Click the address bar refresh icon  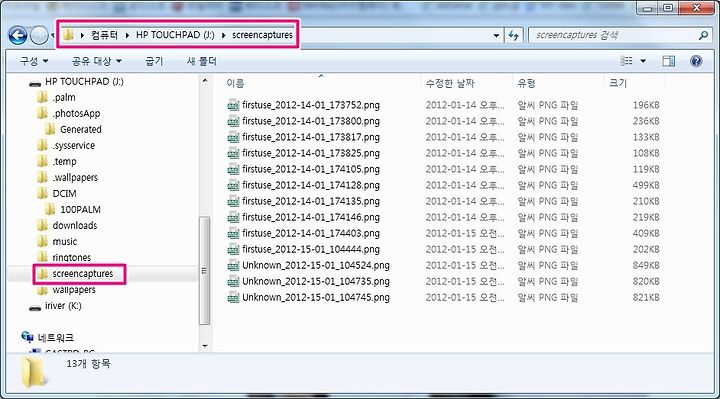513,35
